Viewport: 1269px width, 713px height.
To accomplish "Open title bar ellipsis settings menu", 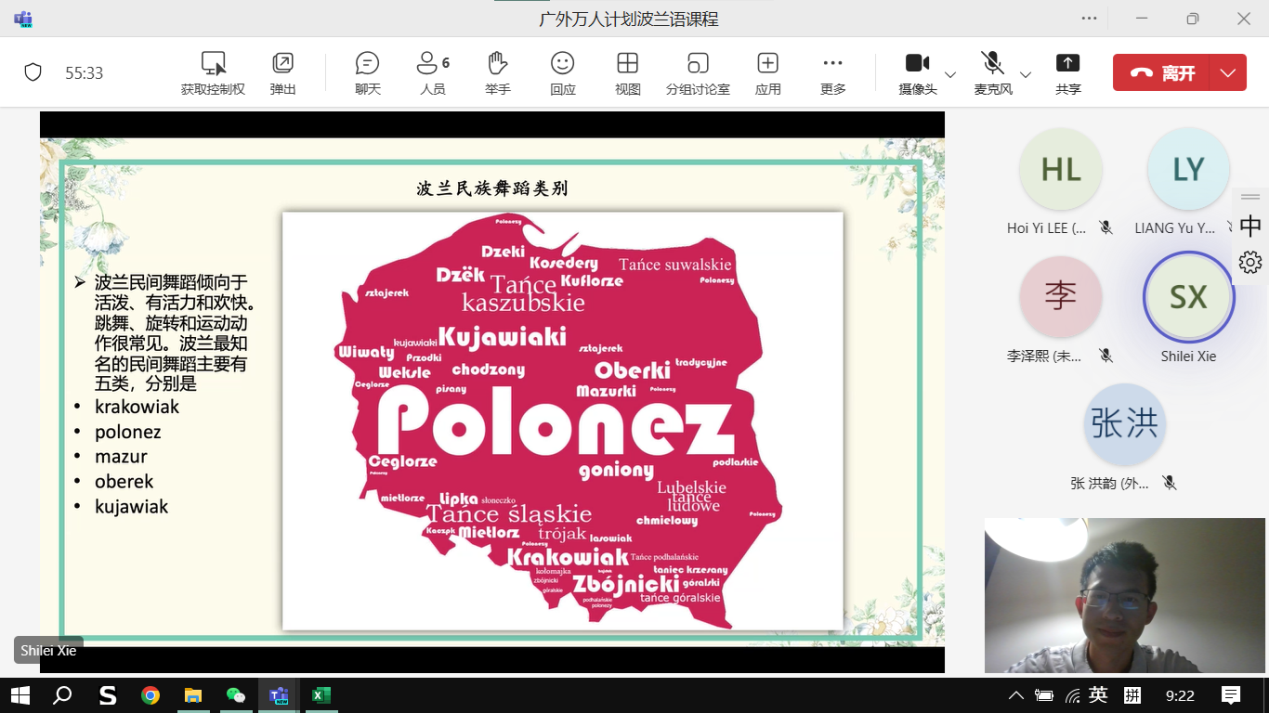I will [1089, 19].
